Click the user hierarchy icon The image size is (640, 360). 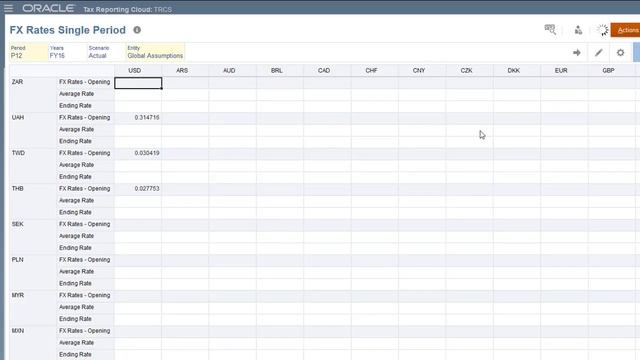[578, 30]
